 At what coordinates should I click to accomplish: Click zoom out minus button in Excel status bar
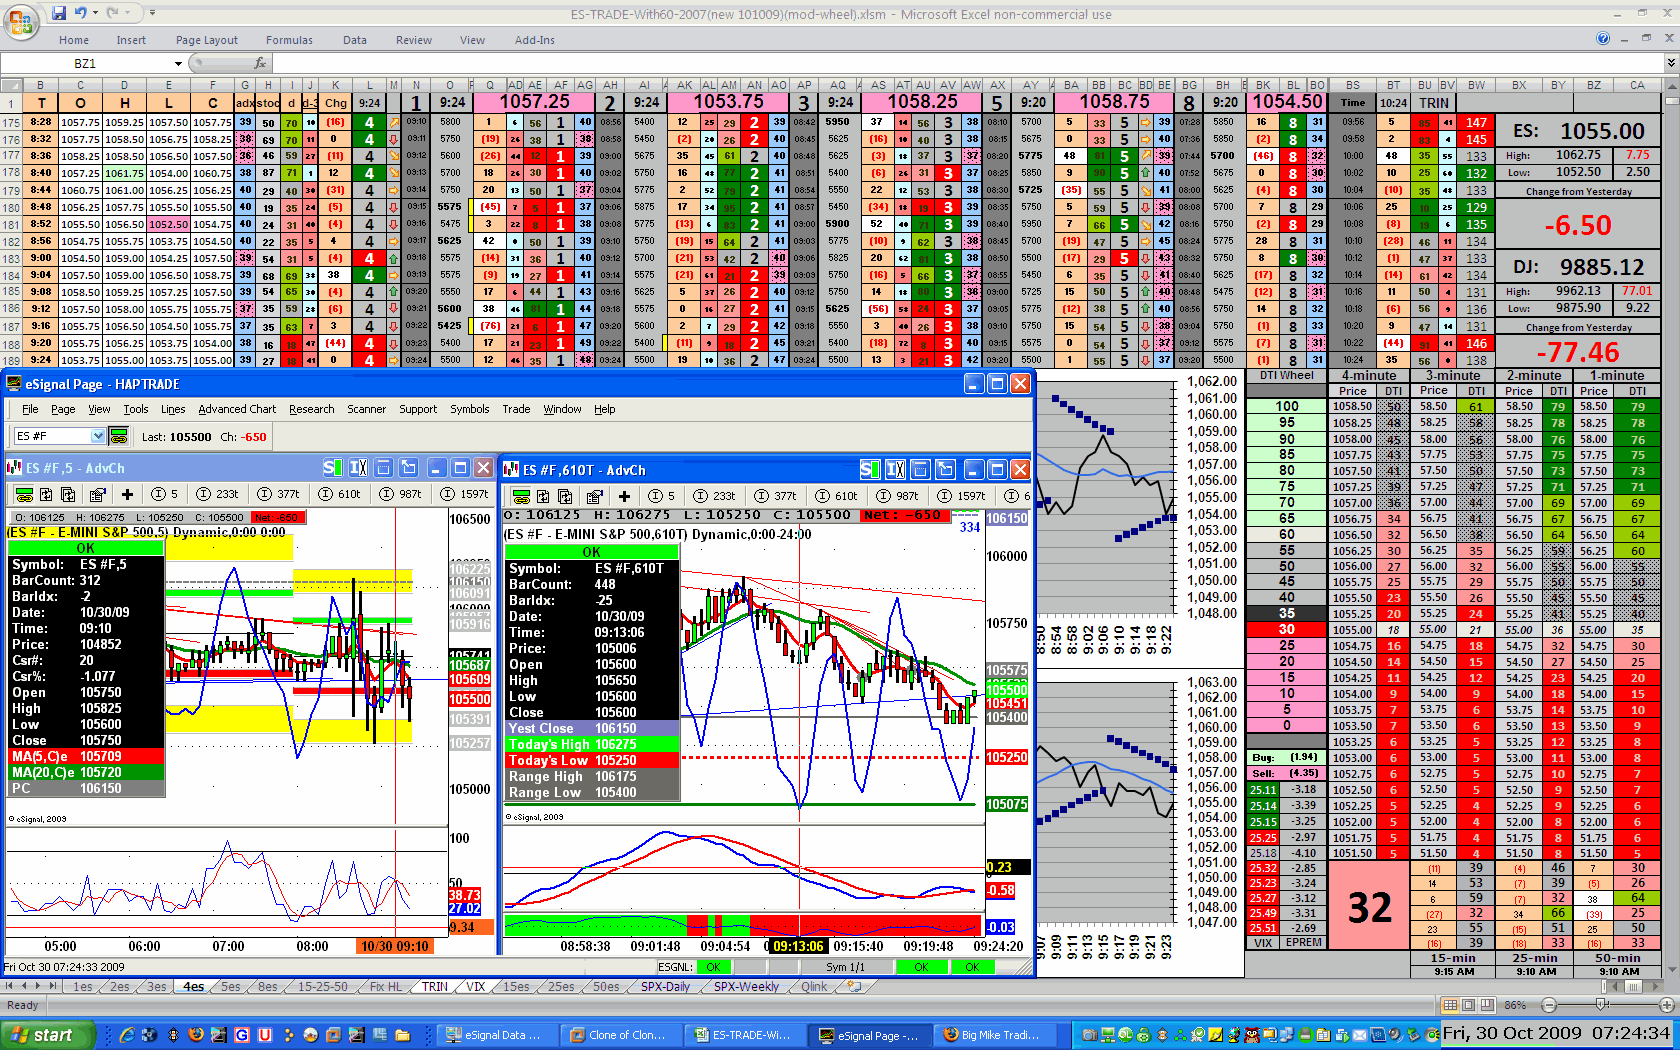(1548, 1005)
